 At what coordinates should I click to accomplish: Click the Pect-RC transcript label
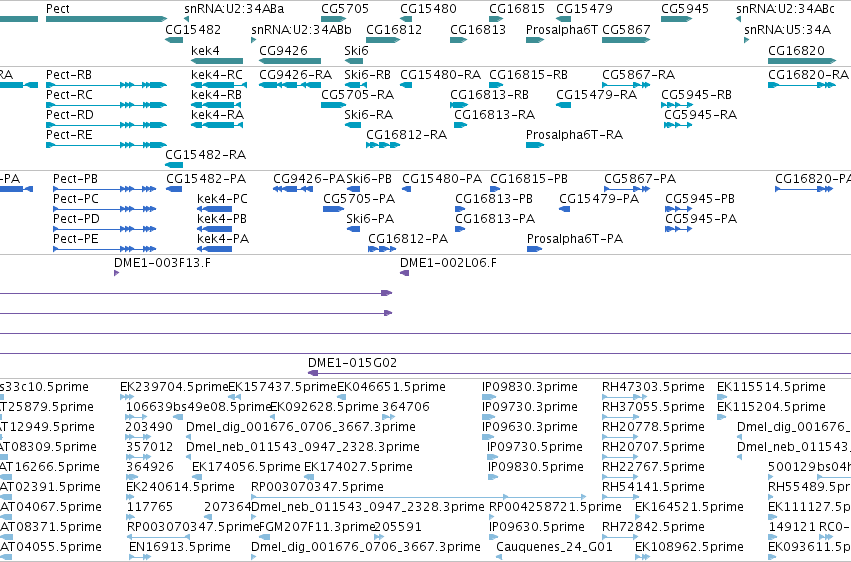pyautogui.click(x=69, y=94)
